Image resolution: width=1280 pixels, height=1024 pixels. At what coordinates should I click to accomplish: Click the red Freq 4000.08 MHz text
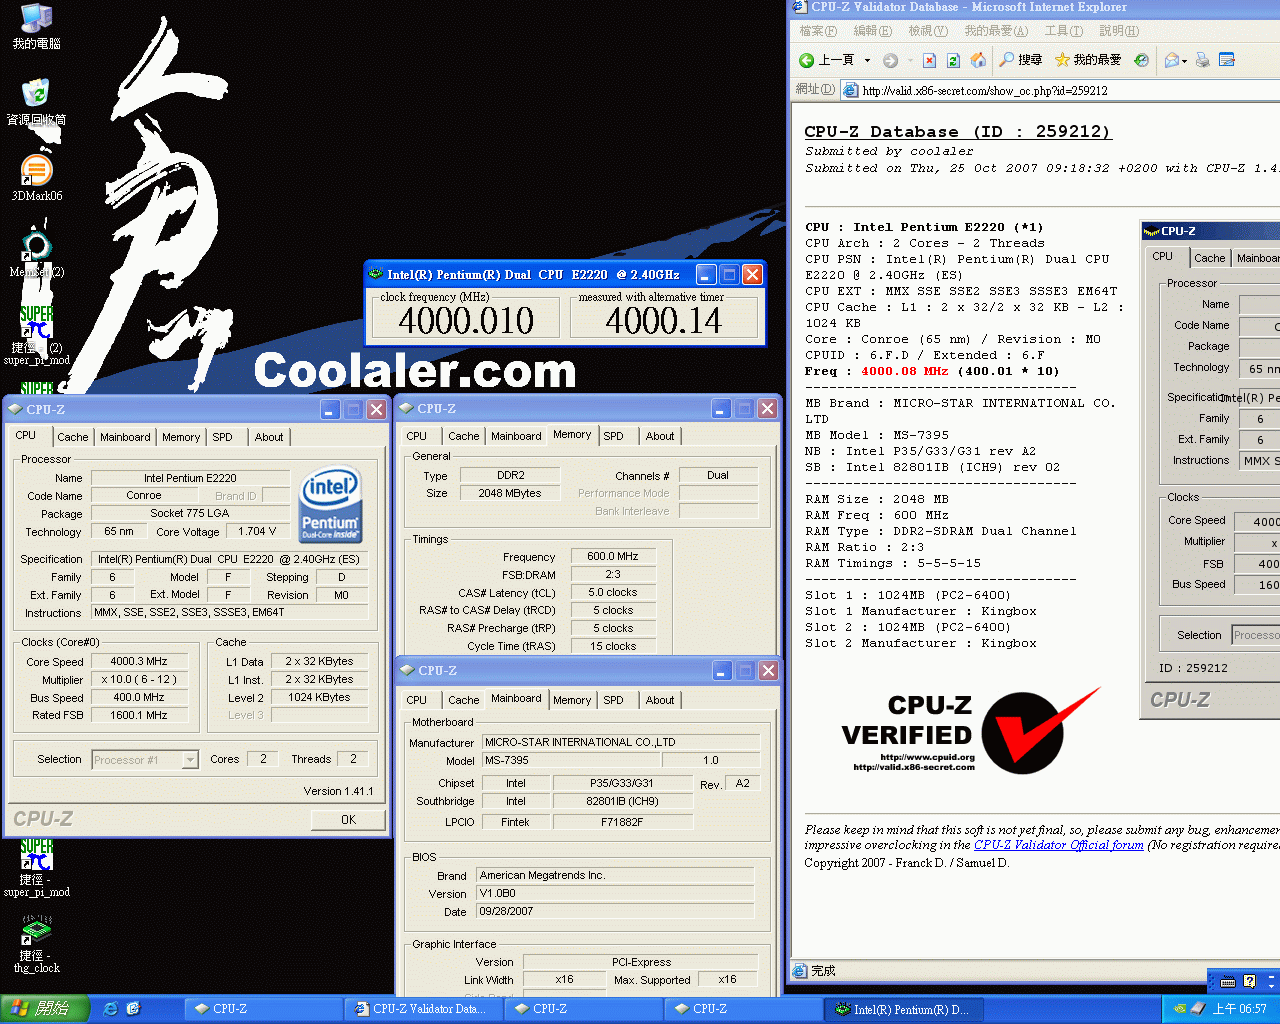tap(905, 371)
